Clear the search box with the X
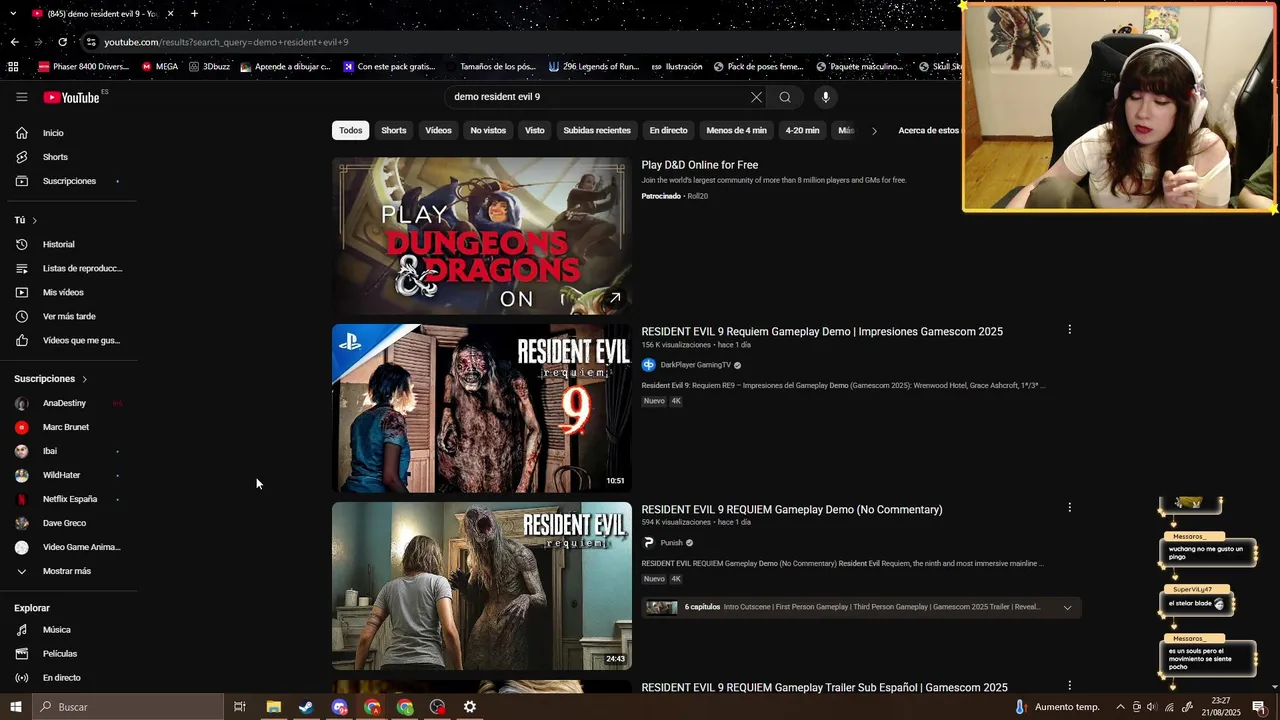Viewport: 1280px width, 720px height. (756, 97)
